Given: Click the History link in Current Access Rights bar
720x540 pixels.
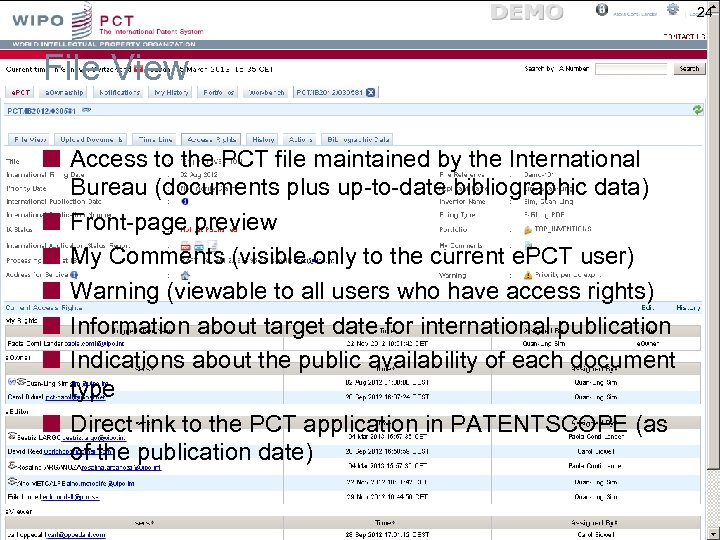Looking at the screenshot, I should point(688,308).
